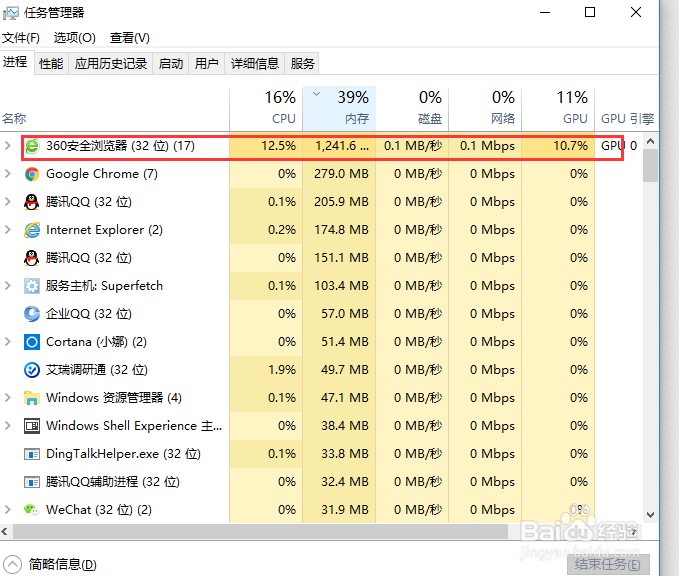The height and width of the screenshot is (576, 679).
Task: Click the horizontal scrollbar thumb
Action: (x=260, y=531)
